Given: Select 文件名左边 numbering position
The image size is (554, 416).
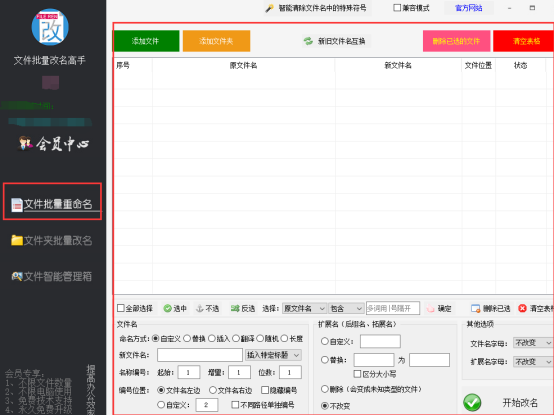Looking at the screenshot, I should pos(161,390).
